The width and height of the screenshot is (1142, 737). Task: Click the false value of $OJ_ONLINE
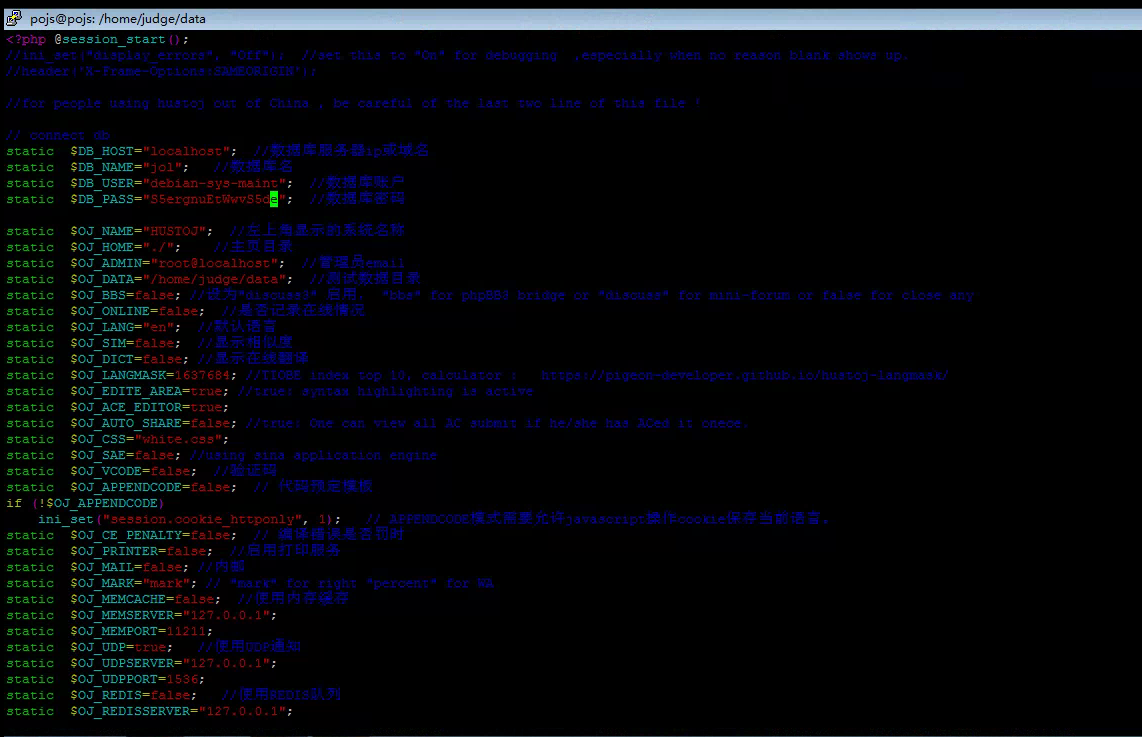178,312
